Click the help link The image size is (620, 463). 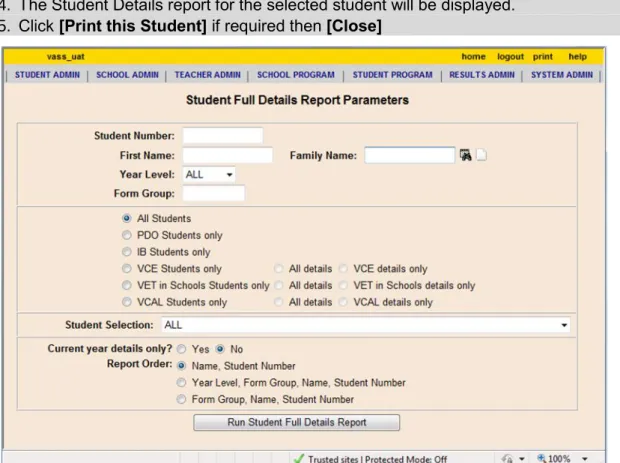[578, 57]
